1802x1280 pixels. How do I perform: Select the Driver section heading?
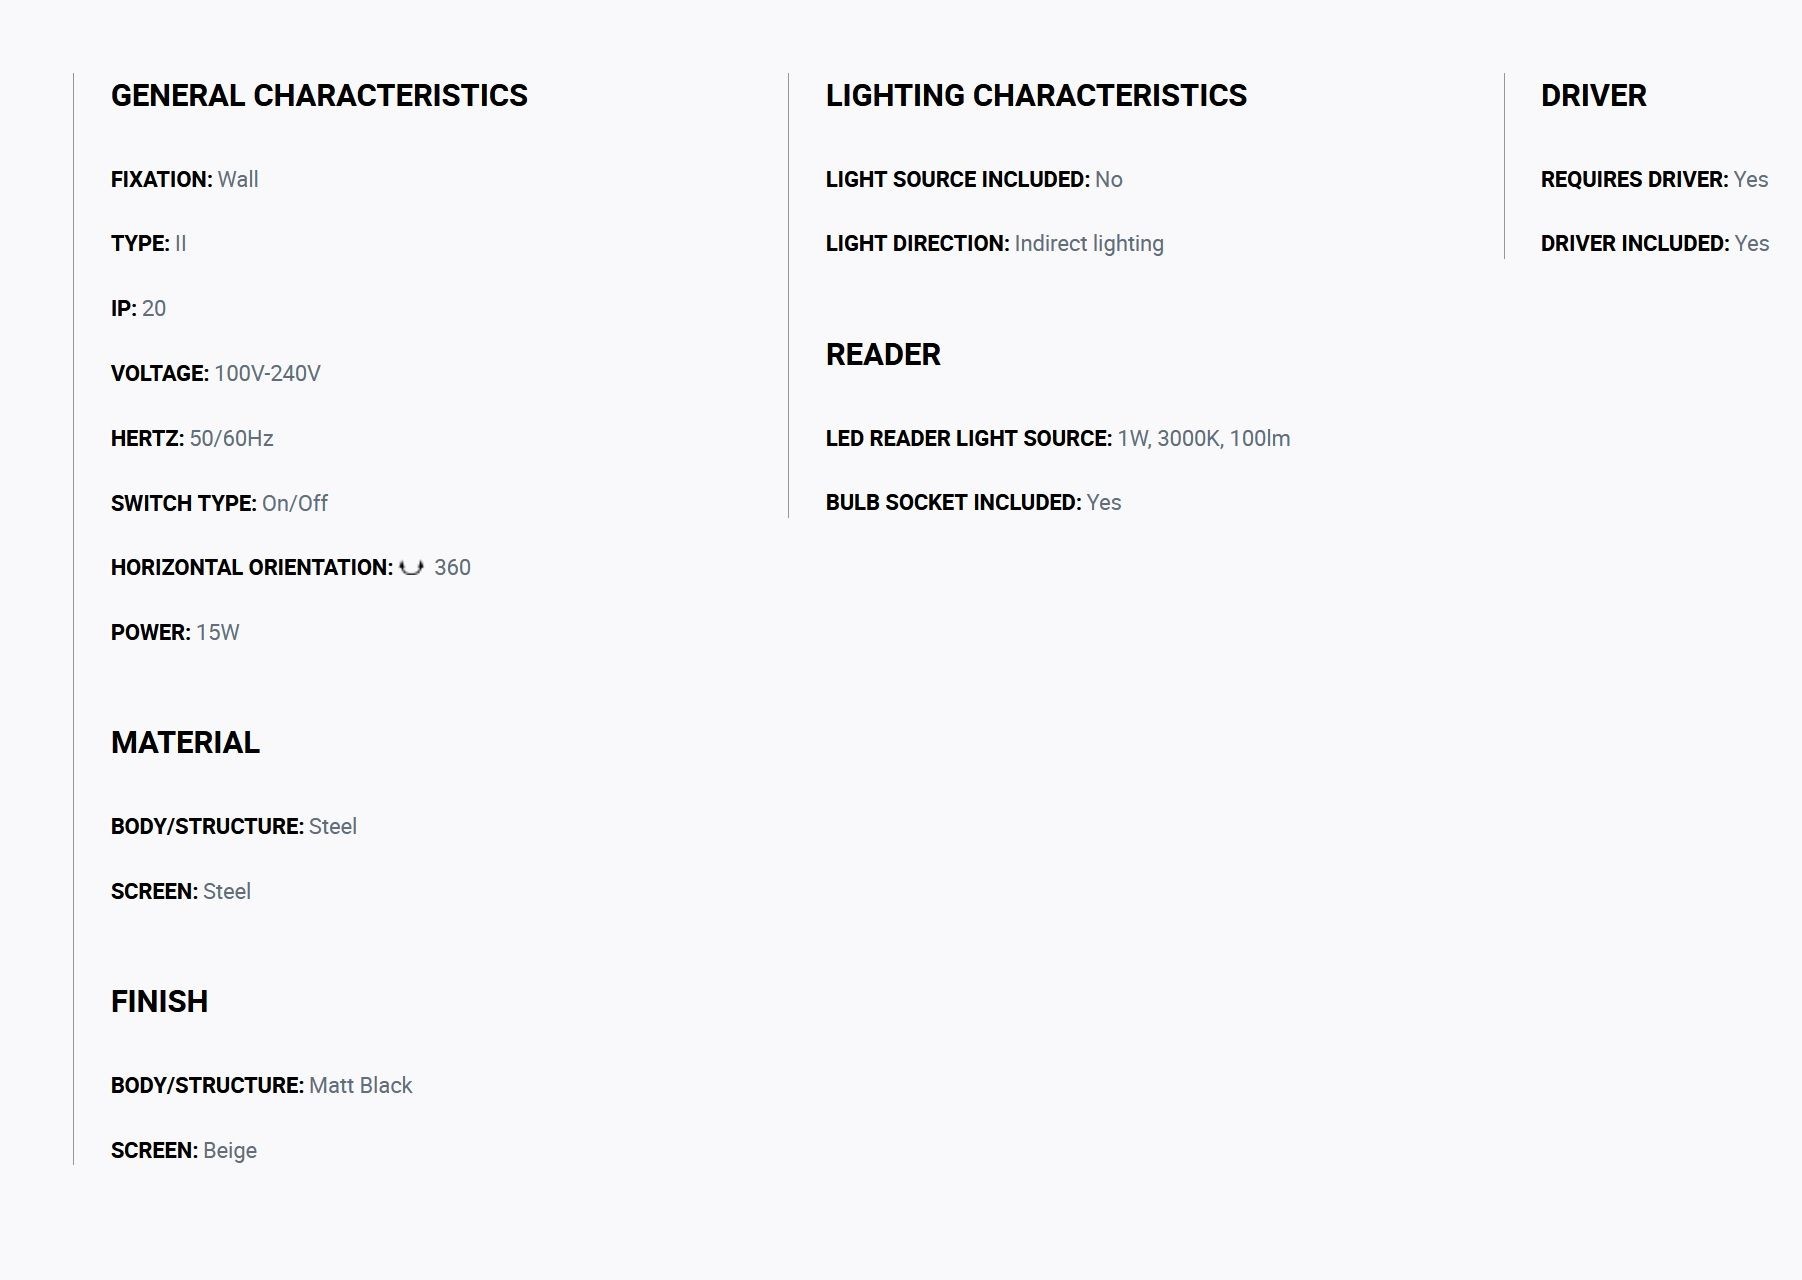(1593, 95)
